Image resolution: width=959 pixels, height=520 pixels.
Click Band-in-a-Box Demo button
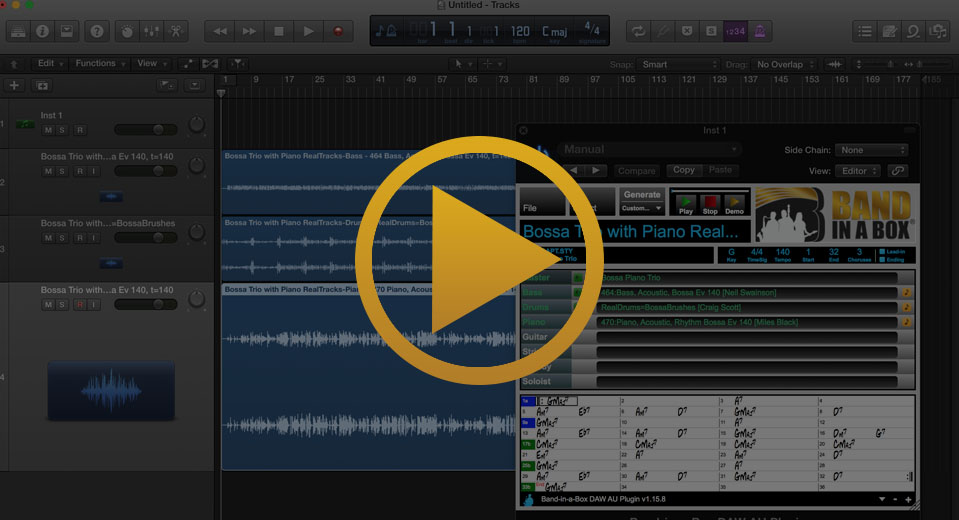click(734, 205)
